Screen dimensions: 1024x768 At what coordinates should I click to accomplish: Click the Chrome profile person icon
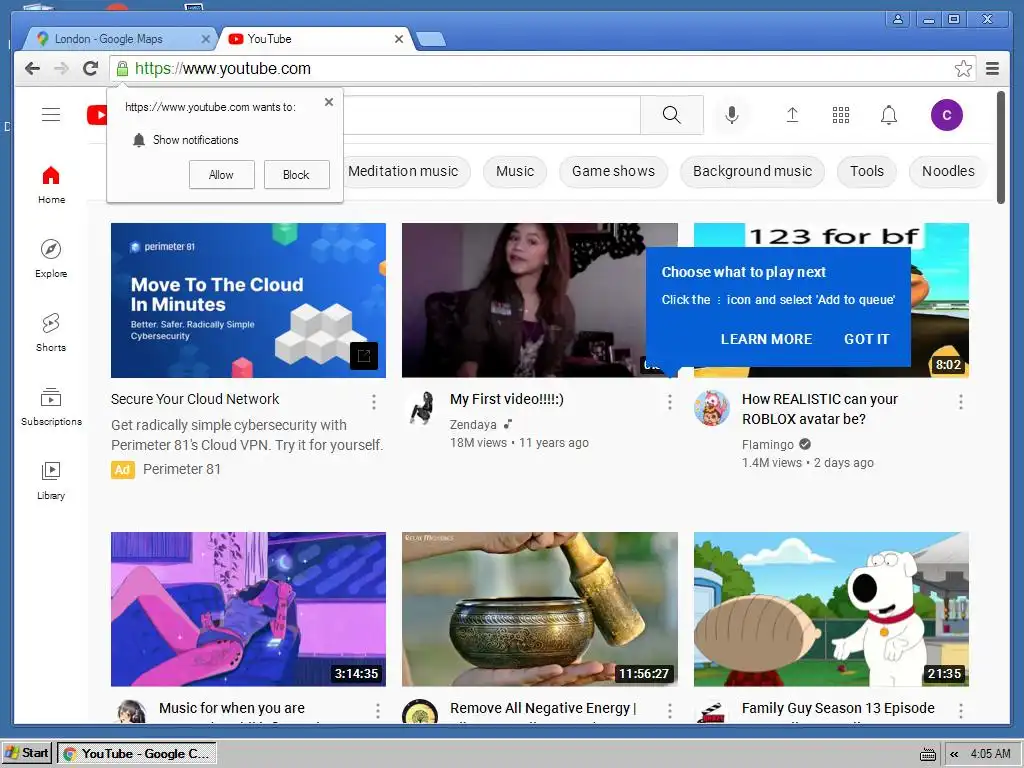898,19
